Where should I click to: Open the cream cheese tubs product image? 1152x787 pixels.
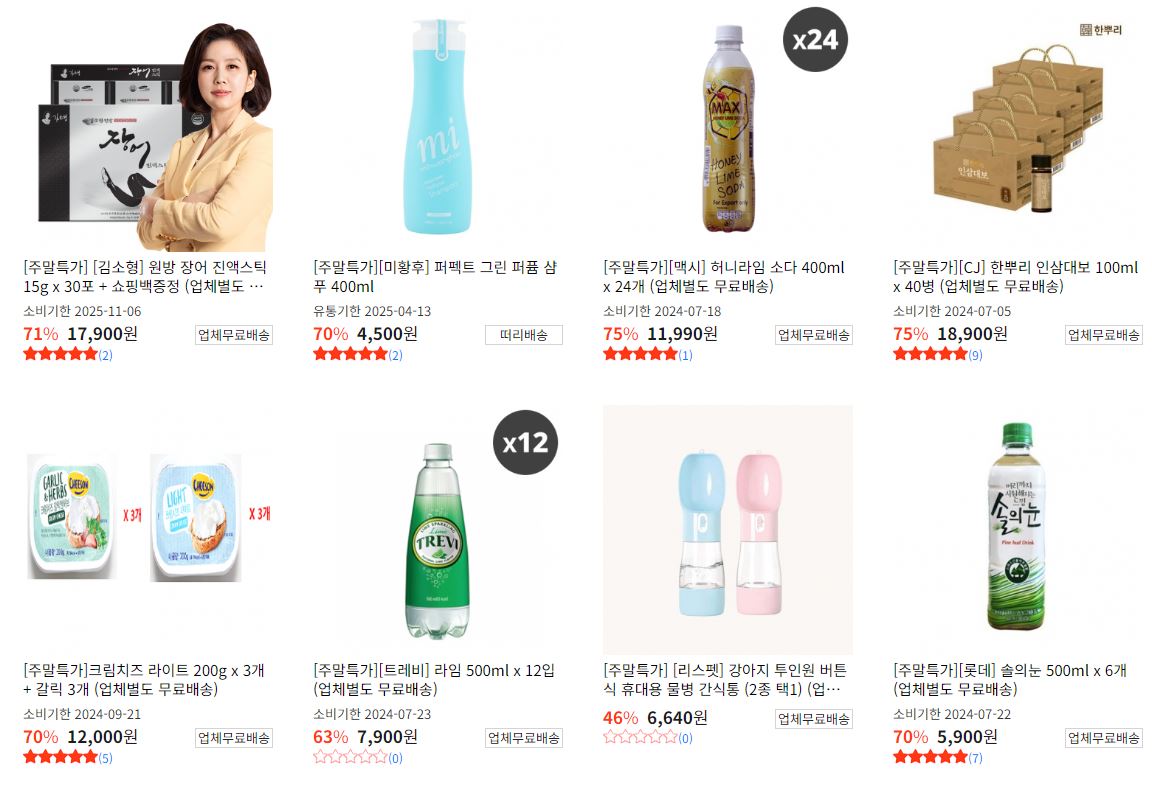(148, 529)
